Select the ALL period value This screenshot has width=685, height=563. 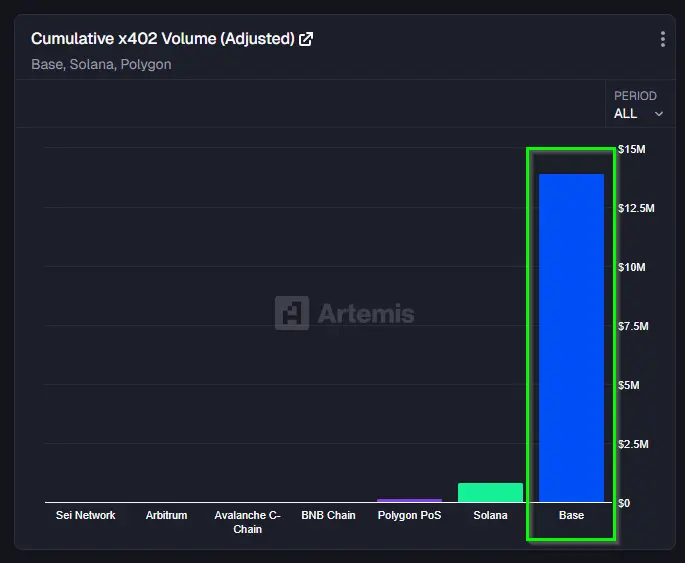coord(626,114)
